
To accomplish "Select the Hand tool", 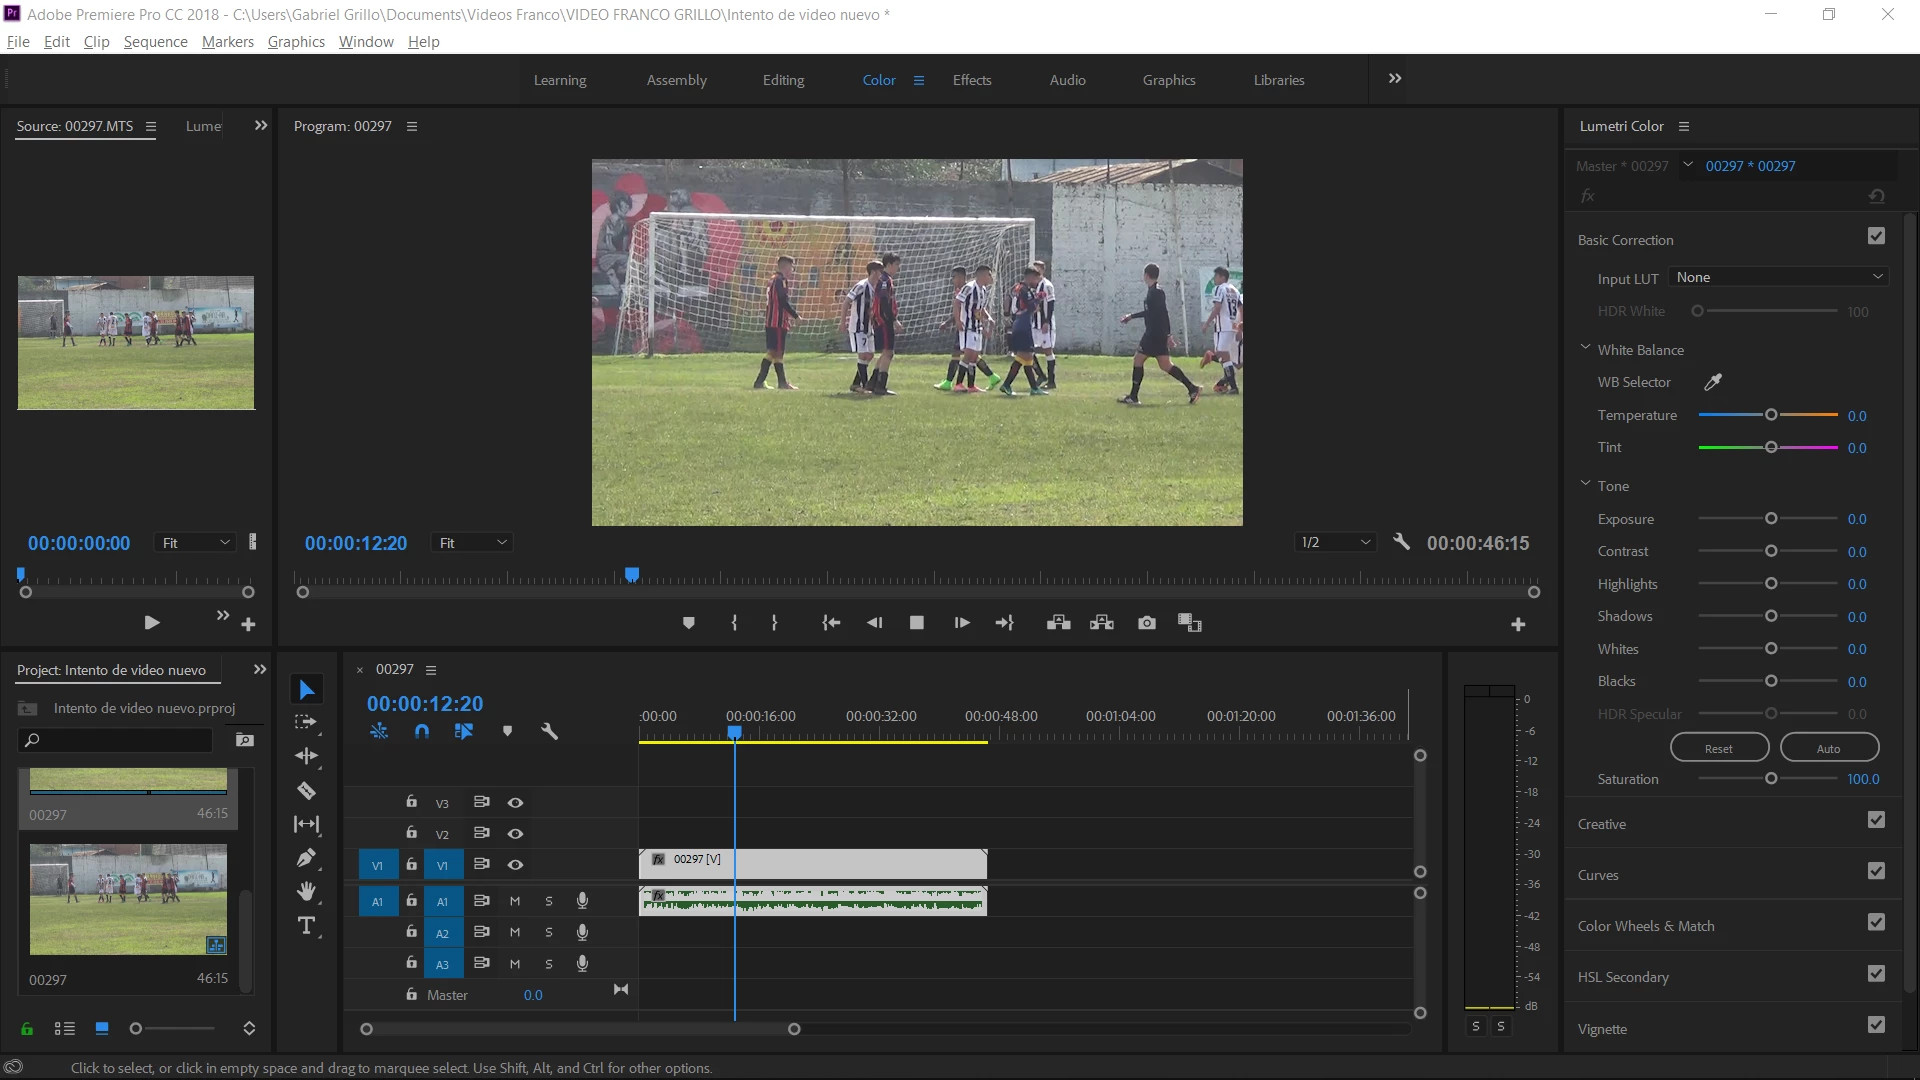I will tap(306, 891).
